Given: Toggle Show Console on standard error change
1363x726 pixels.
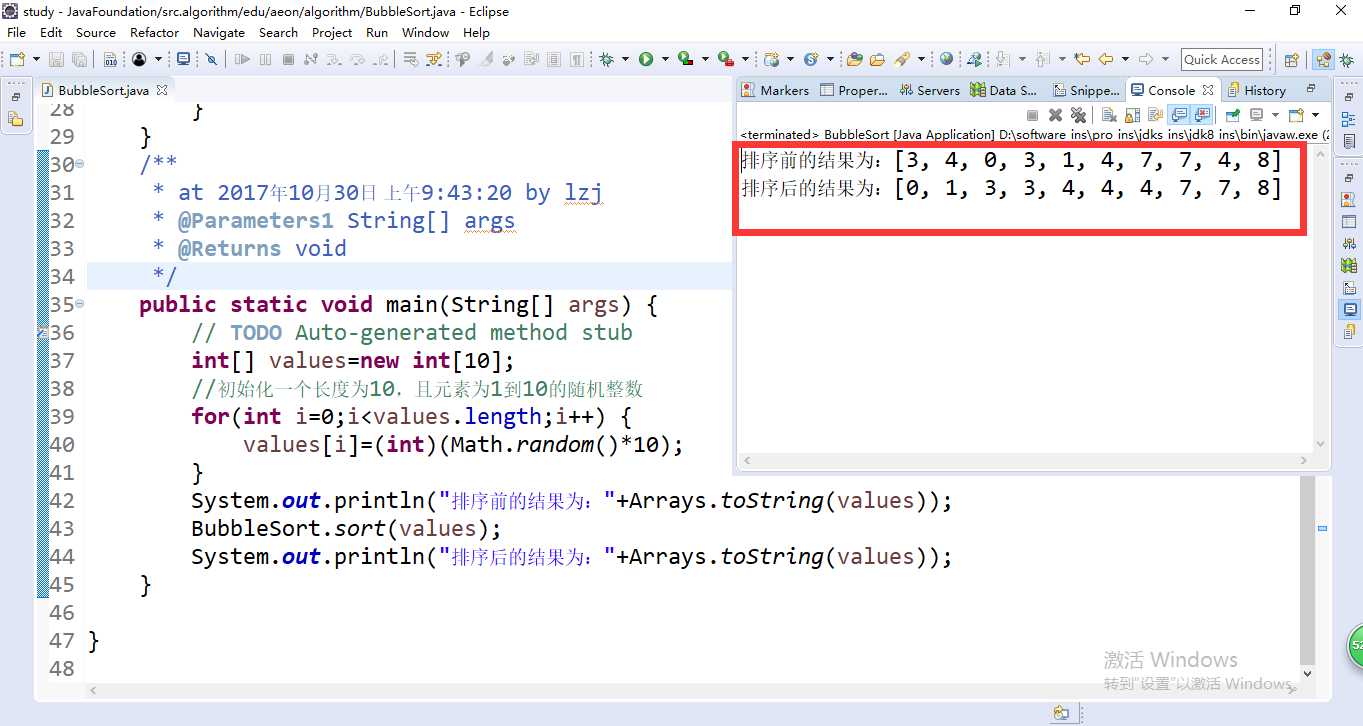Looking at the screenshot, I should coord(1202,114).
